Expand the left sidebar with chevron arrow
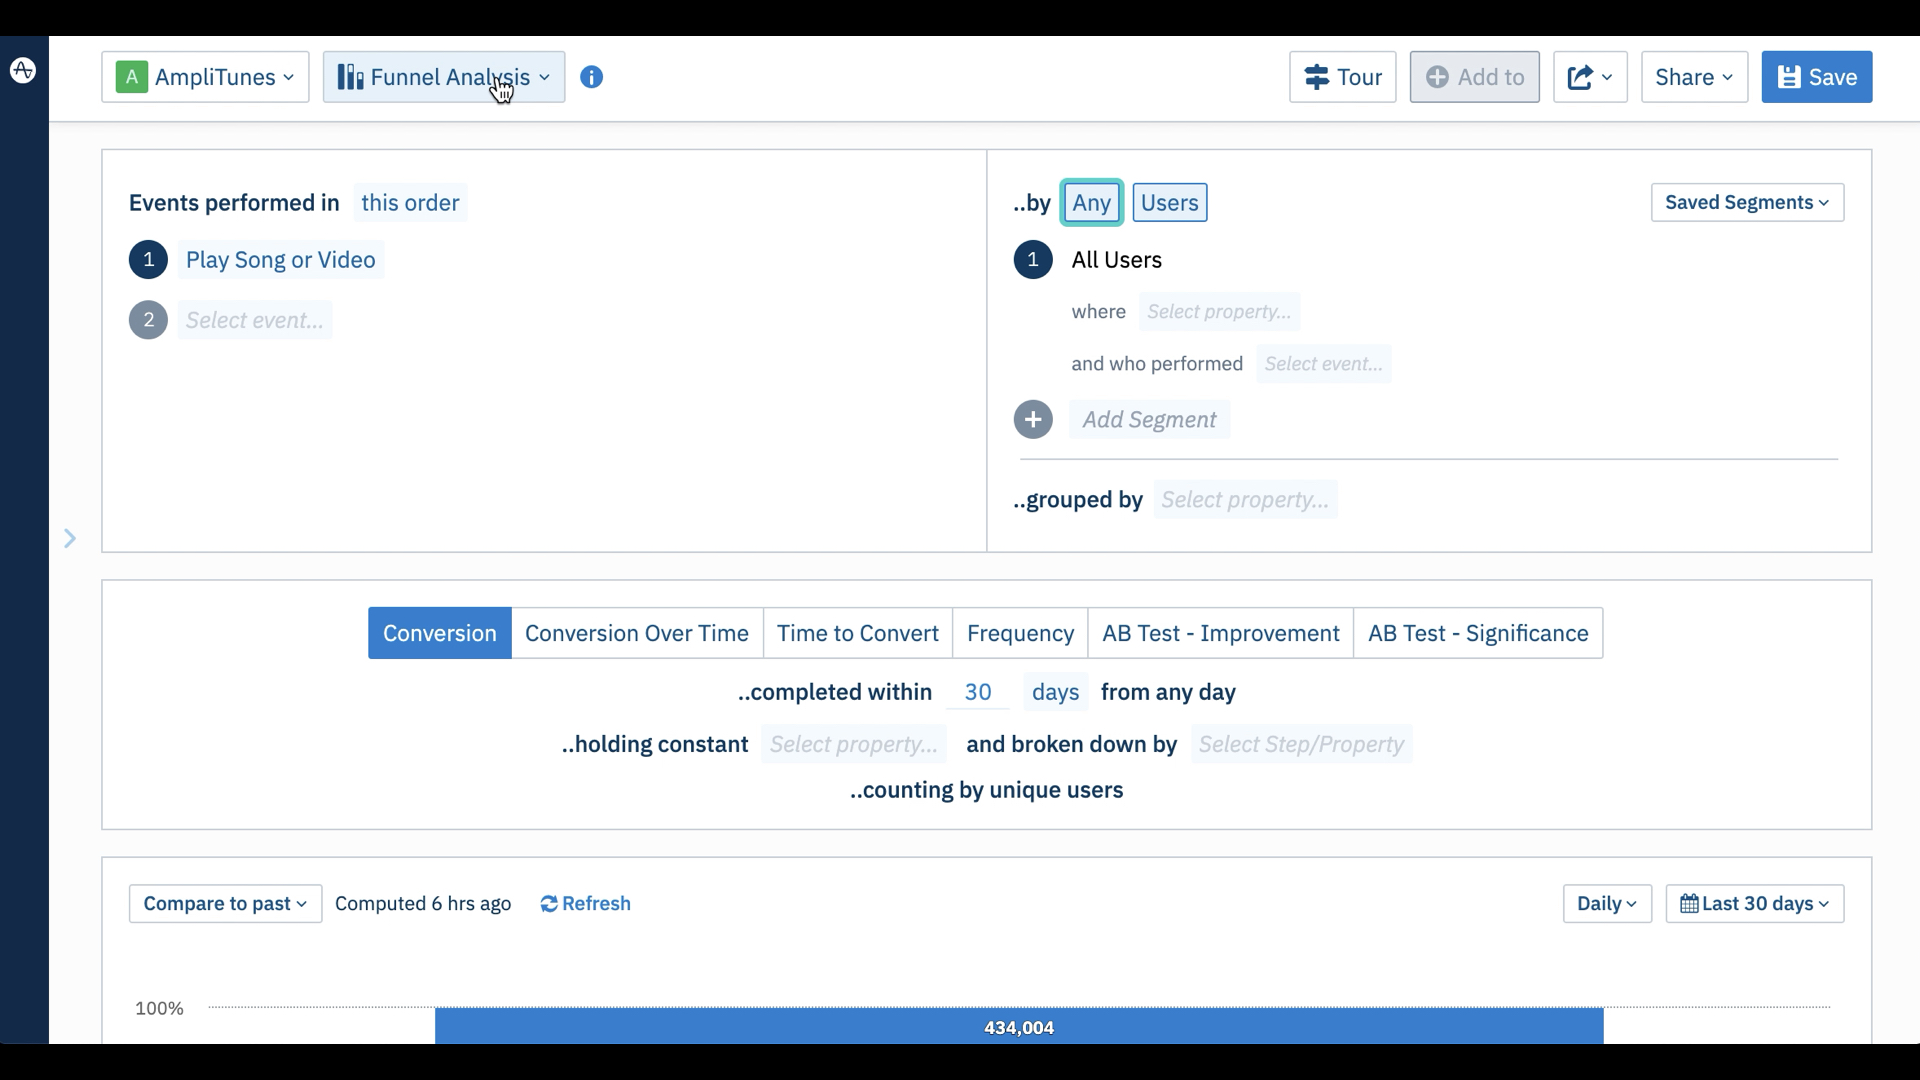Screen dimensions: 1920x1080 pos(70,539)
